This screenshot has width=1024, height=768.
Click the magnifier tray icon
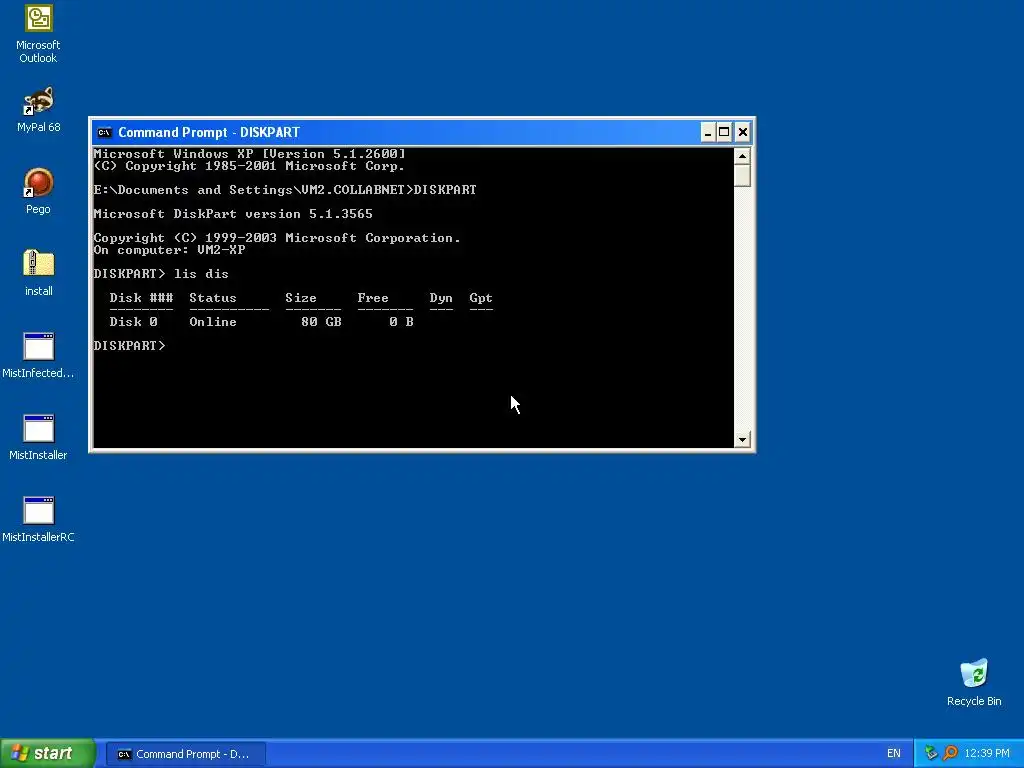pos(950,753)
